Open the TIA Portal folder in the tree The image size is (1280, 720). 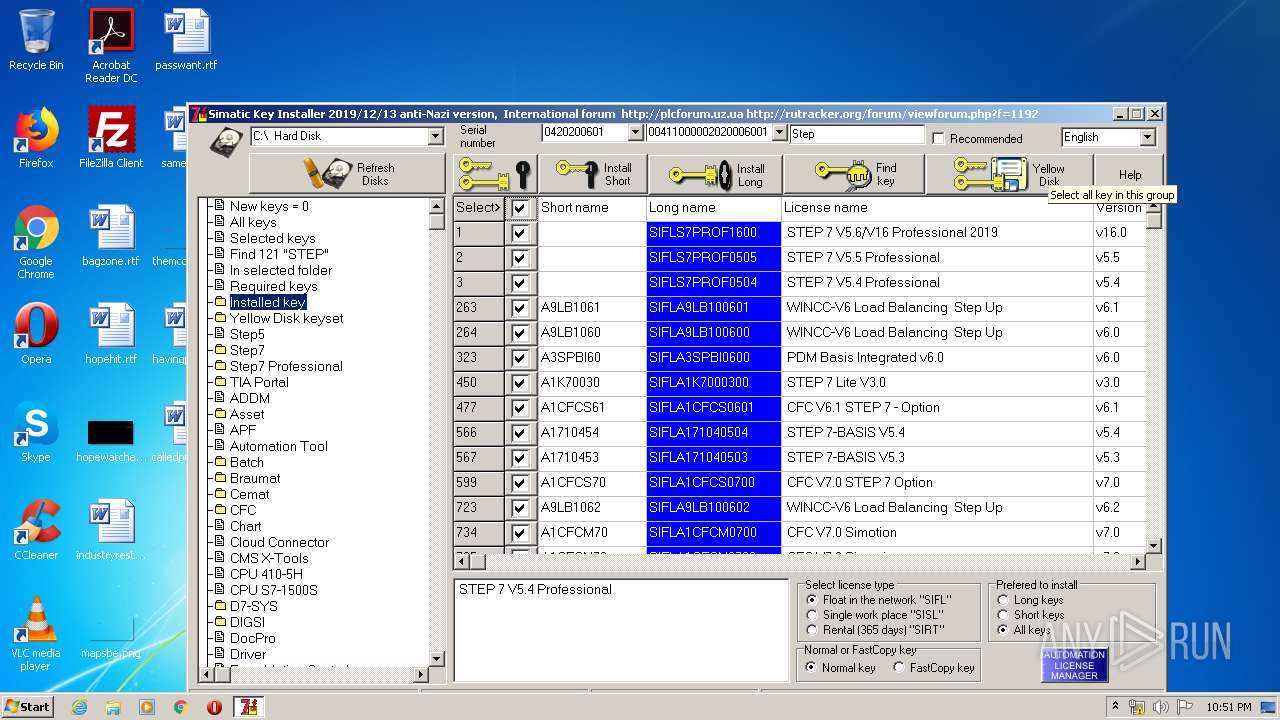[x=259, y=382]
